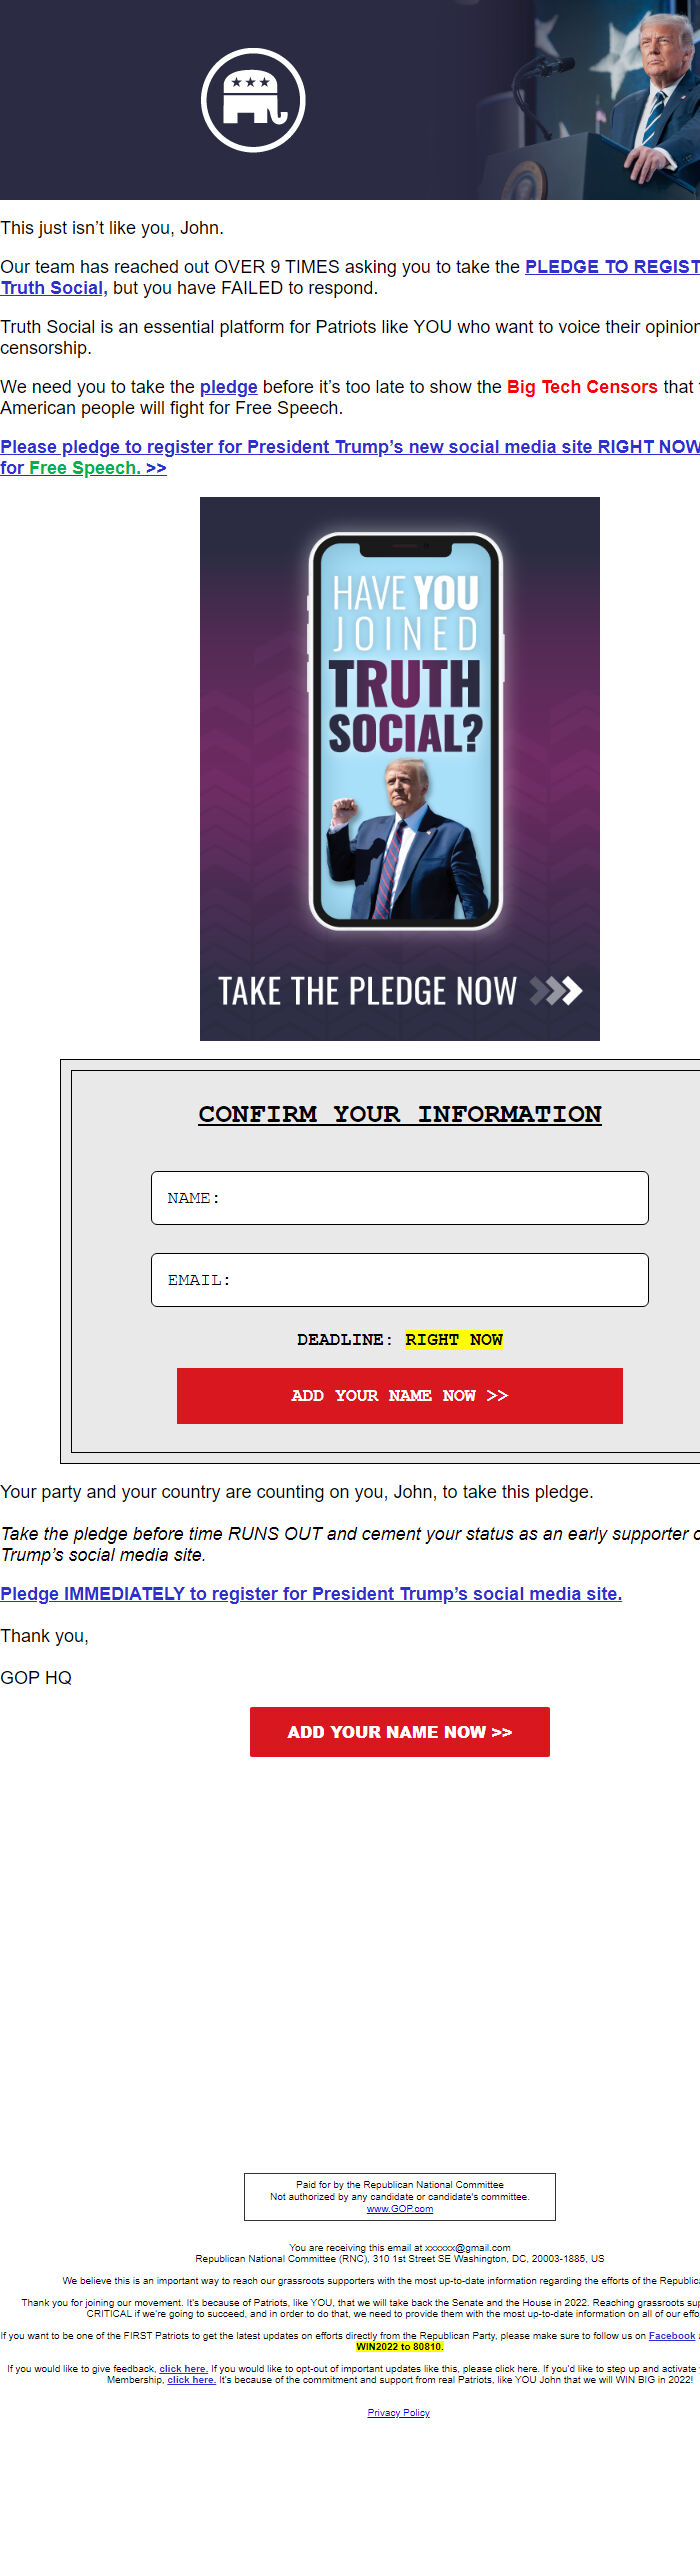
Task: Click the highlighted RIGHT NOW deadline text
Action: tap(452, 1339)
